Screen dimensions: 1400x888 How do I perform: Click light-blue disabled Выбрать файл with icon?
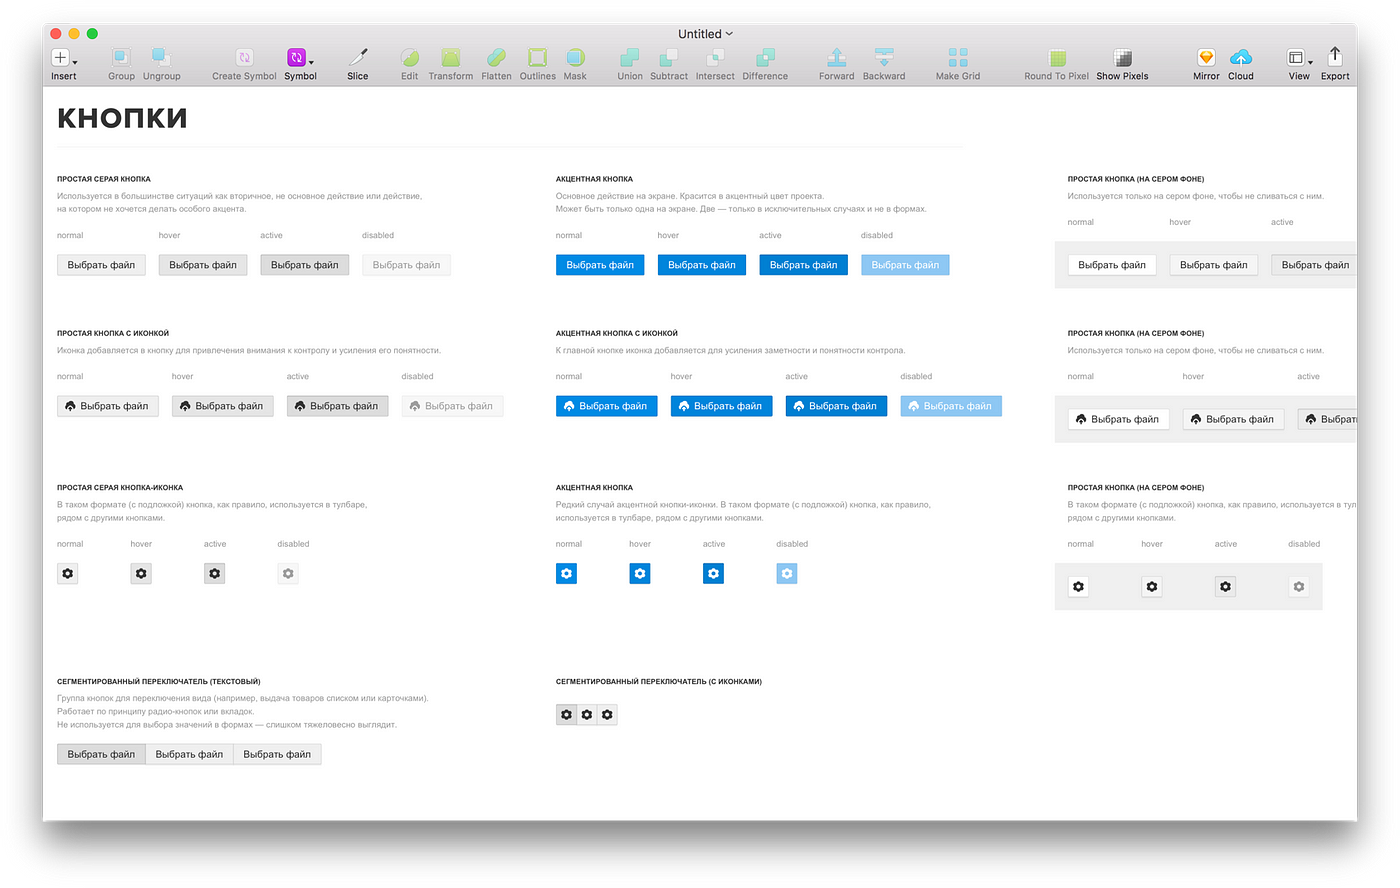[951, 406]
